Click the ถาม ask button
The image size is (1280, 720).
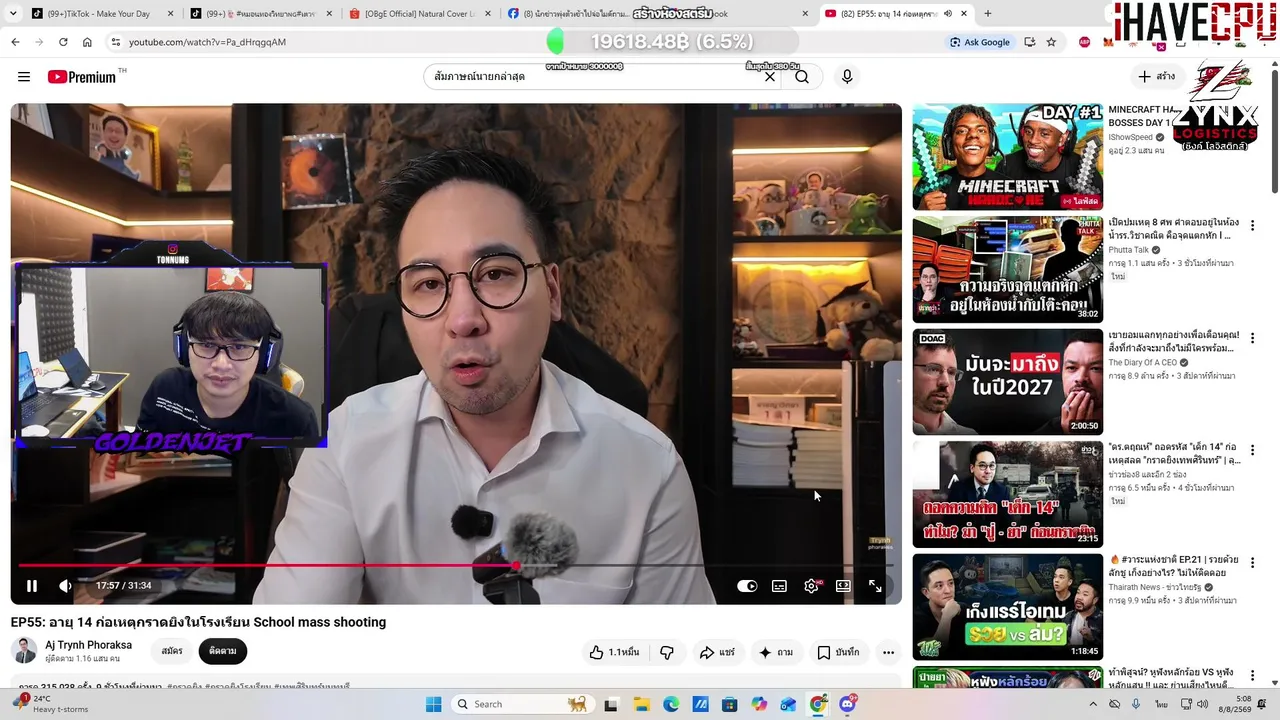776,652
